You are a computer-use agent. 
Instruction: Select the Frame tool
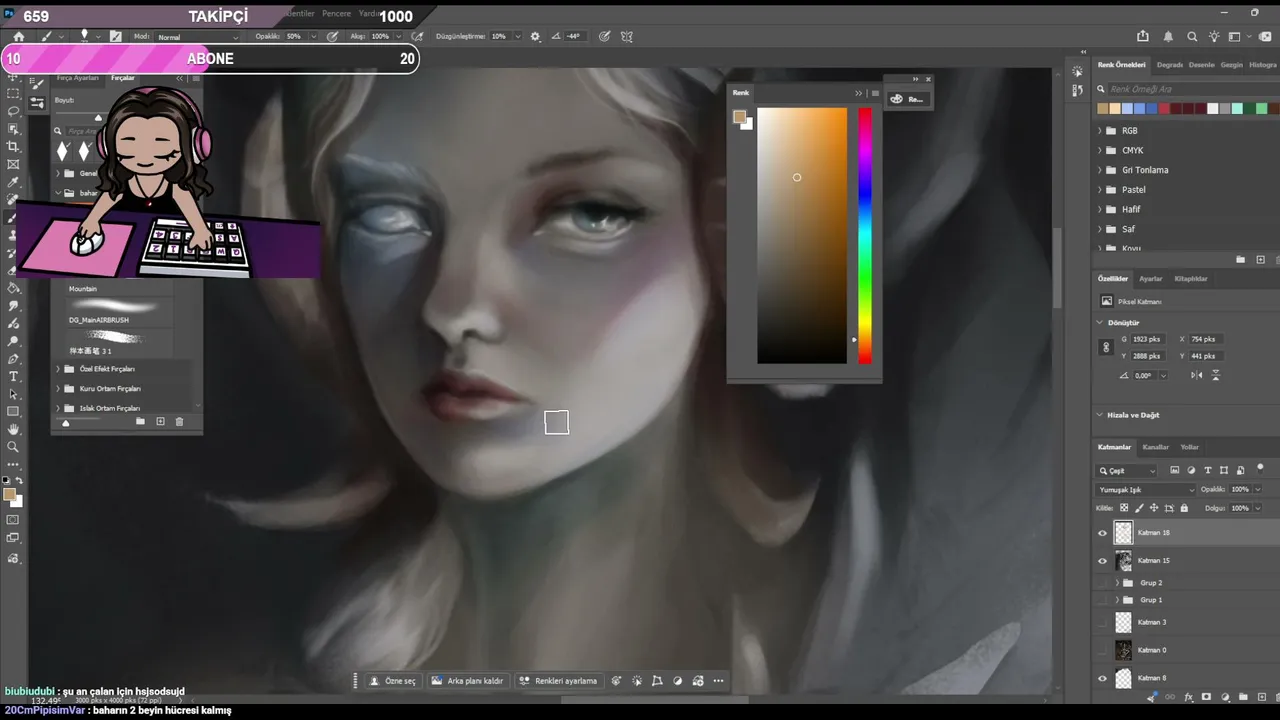point(13,164)
